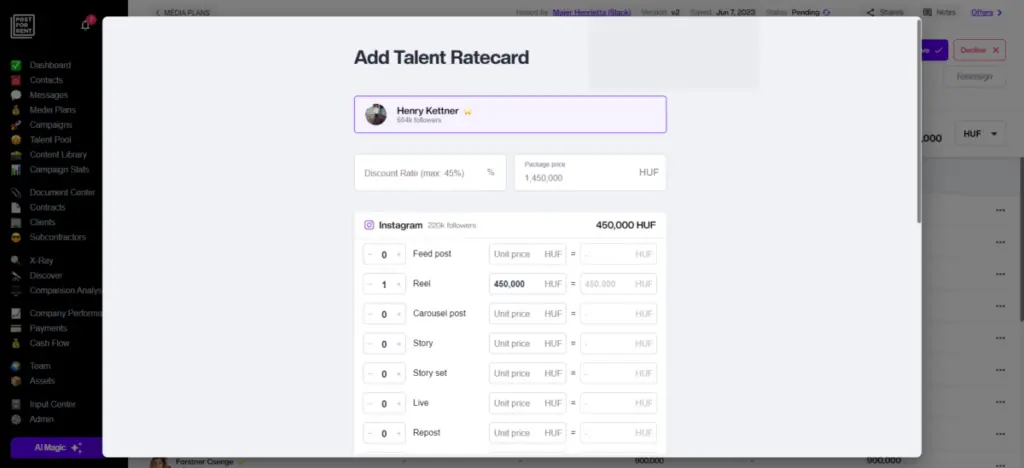Open the HUF currency dropdown
Screen dimensions: 1024x468
tap(982, 135)
